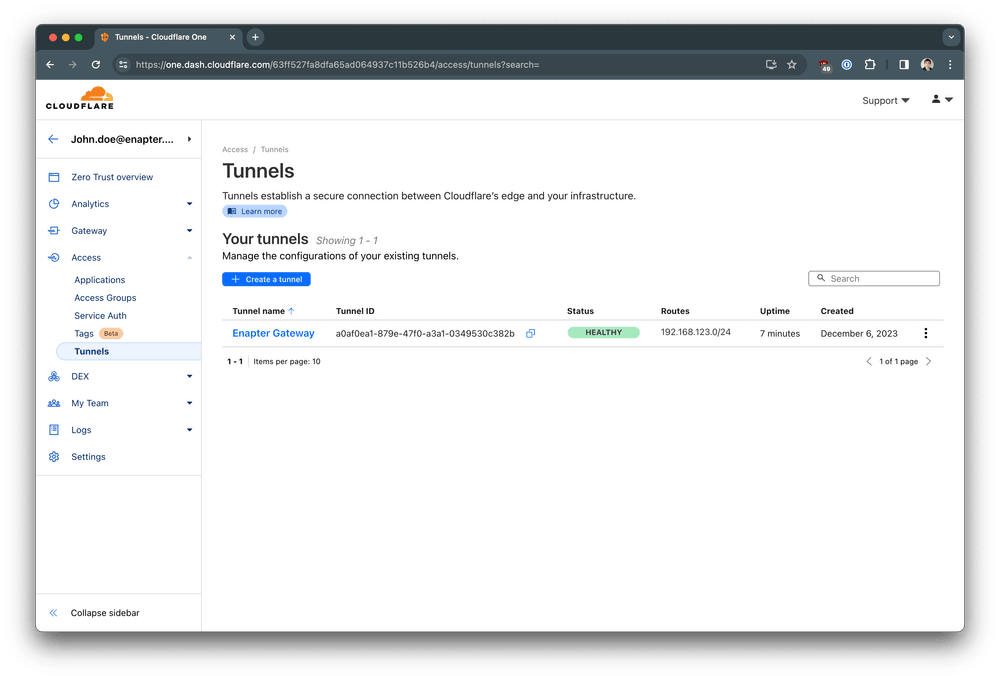Copy the Tunnel ID with the copy icon
This screenshot has width=1000, height=679.
[x=530, y=333]
